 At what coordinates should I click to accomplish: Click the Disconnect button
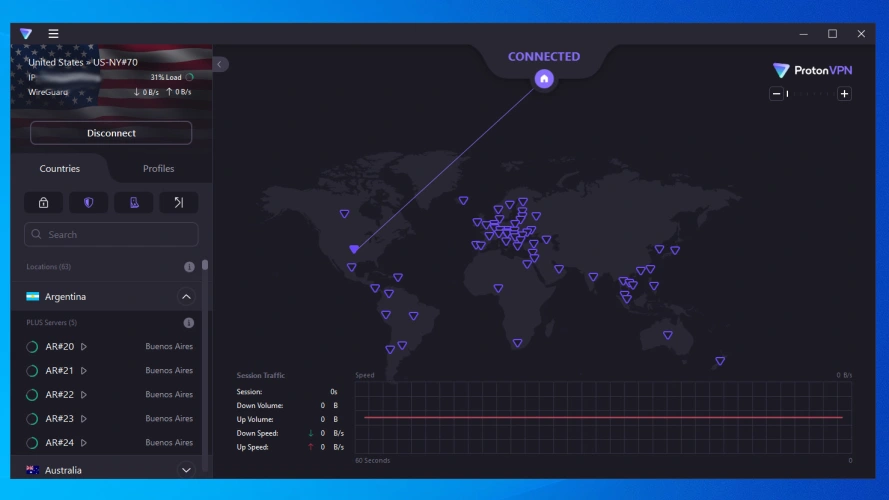(x=111, y=133)
